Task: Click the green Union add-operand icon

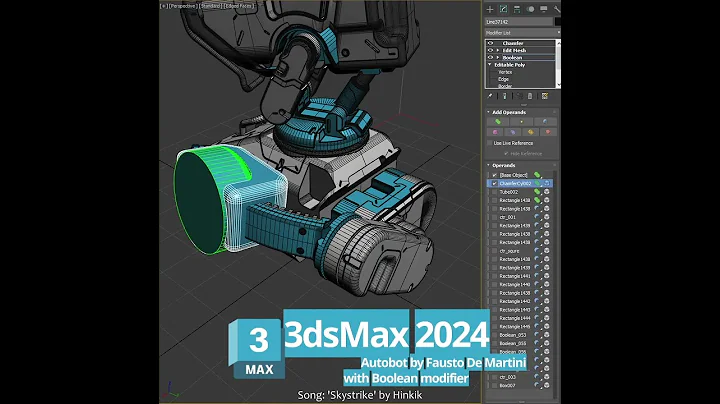Action: (498, 122)
